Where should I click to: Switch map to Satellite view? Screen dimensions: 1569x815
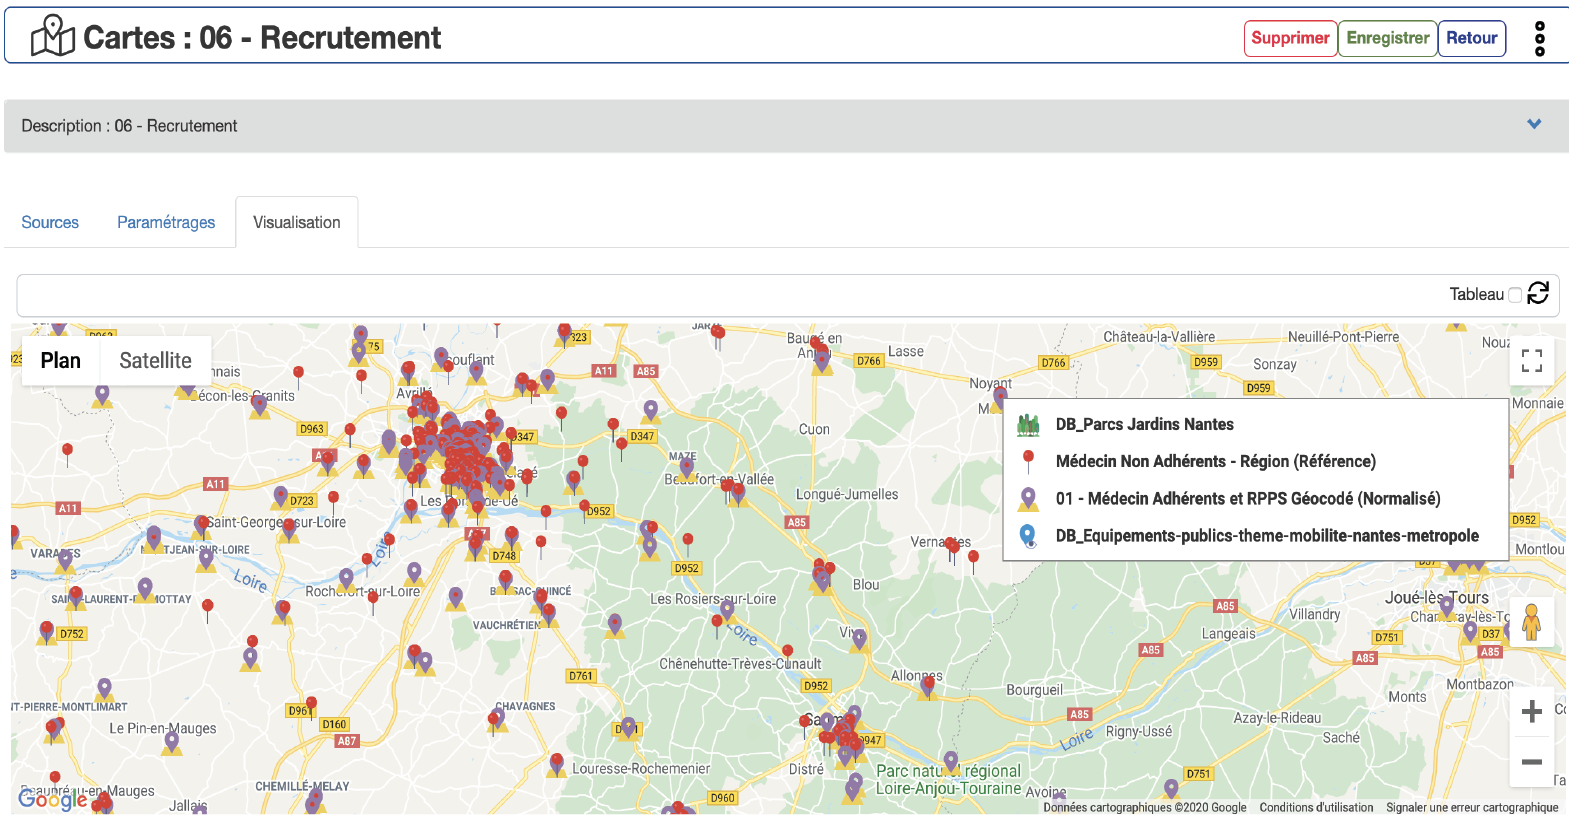tap(155, 361)
